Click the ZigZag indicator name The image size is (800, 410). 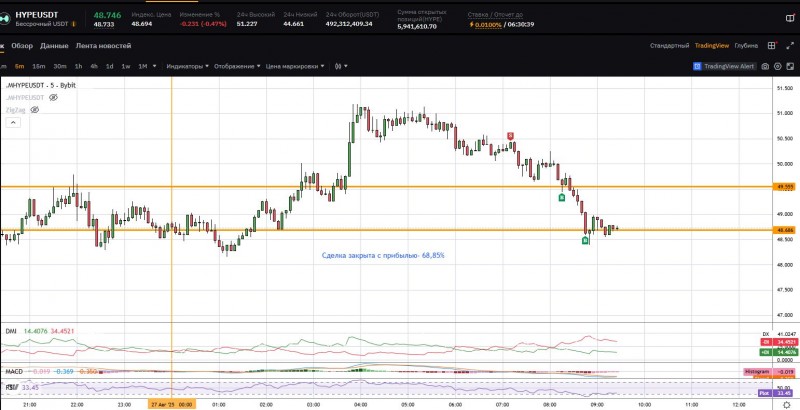[x=15, y=110]
